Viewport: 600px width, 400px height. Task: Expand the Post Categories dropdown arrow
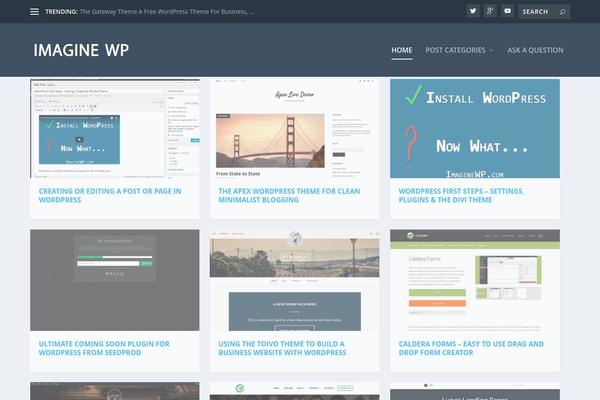click(x=491, y=50)
